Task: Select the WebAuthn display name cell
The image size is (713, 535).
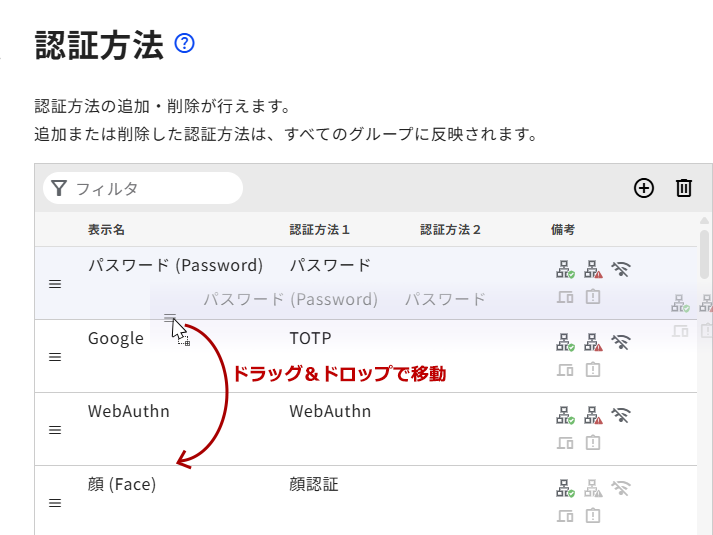Action: tap(129, 411)
